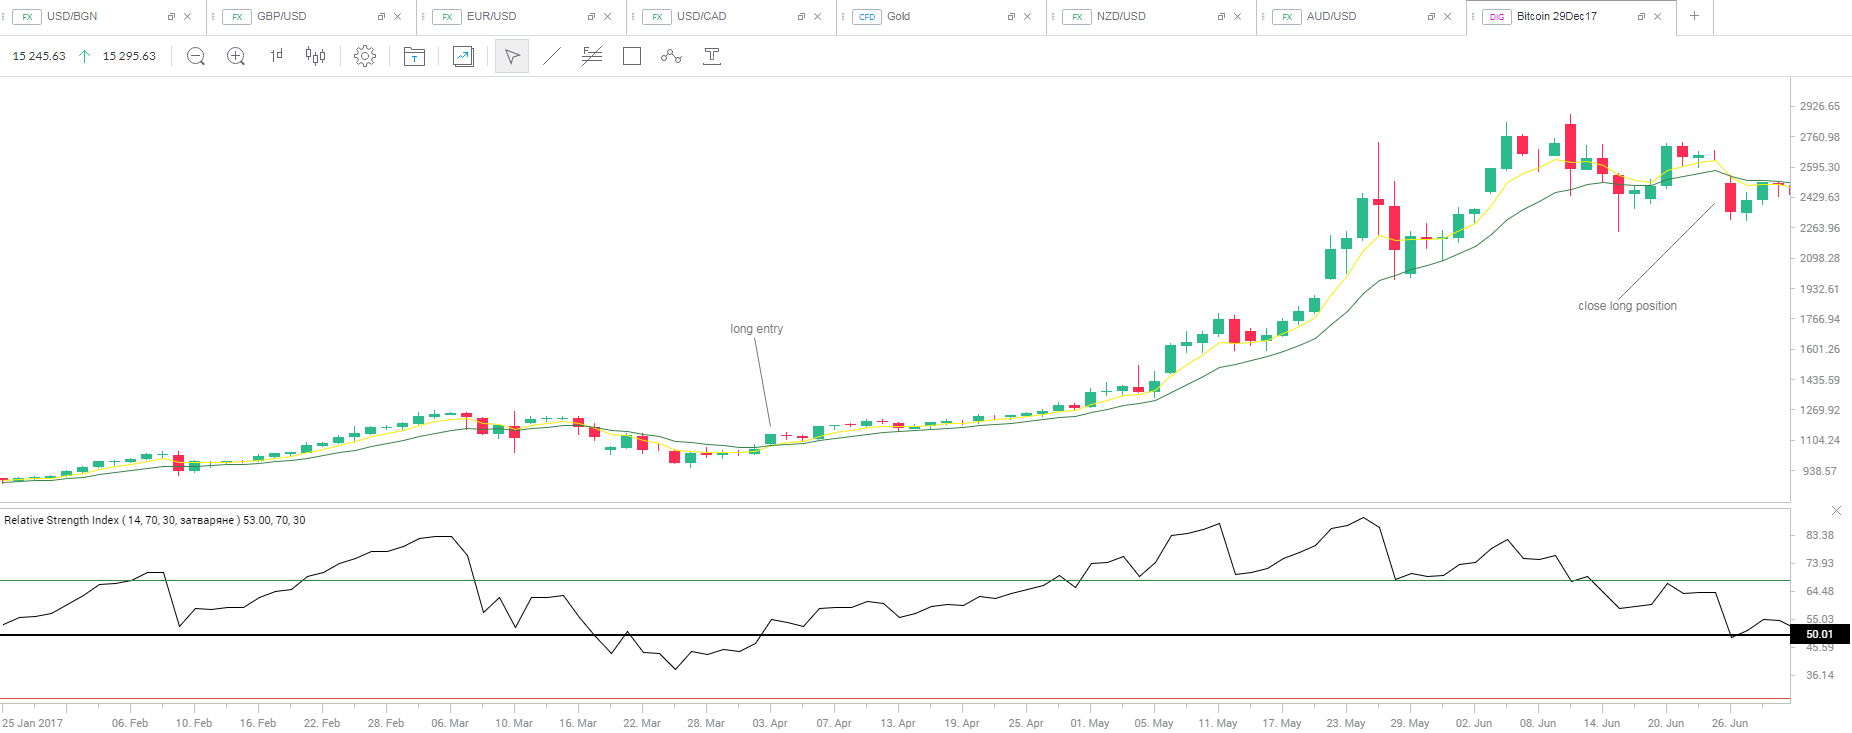Select the polyline path drawing tool
The image size is (1852, 733).
[671, 57]
